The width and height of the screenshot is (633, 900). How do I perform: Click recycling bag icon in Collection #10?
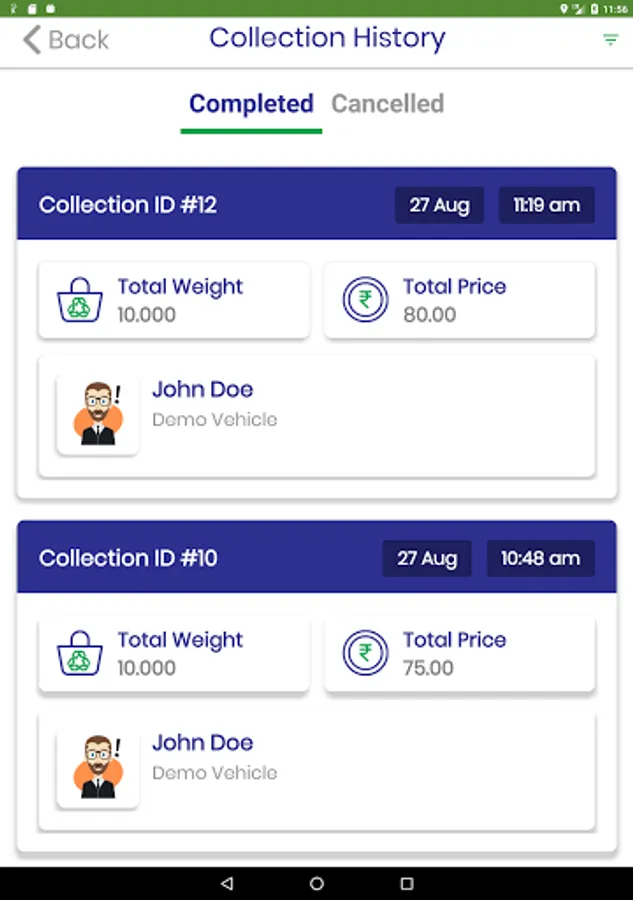[80, 653]
